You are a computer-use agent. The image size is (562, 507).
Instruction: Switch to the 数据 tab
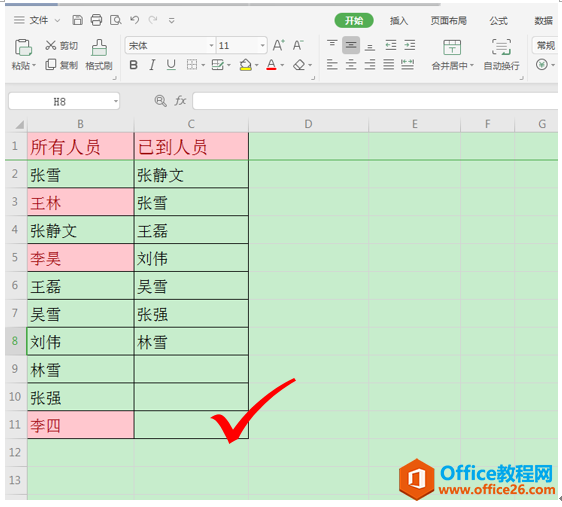pos(543,21)
